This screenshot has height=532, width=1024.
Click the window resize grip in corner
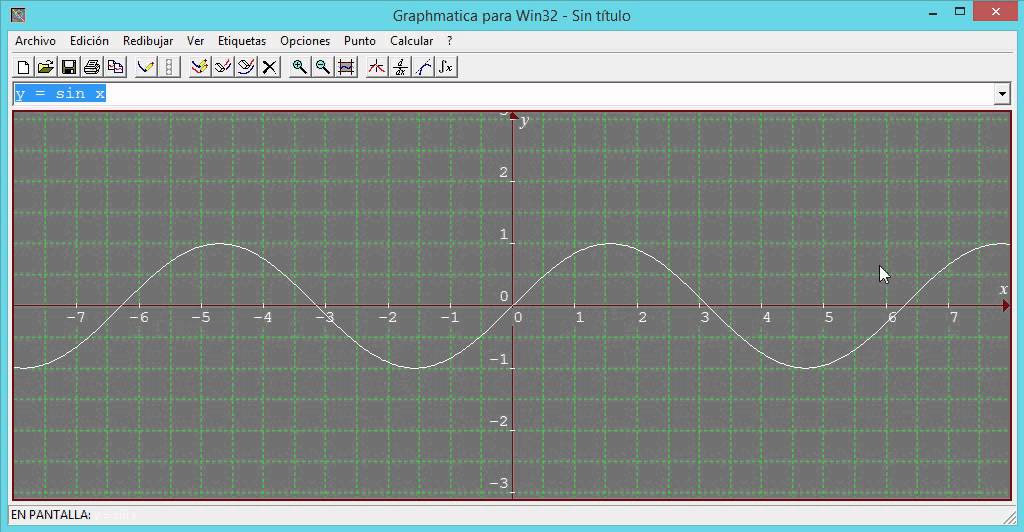[1010, 516]
